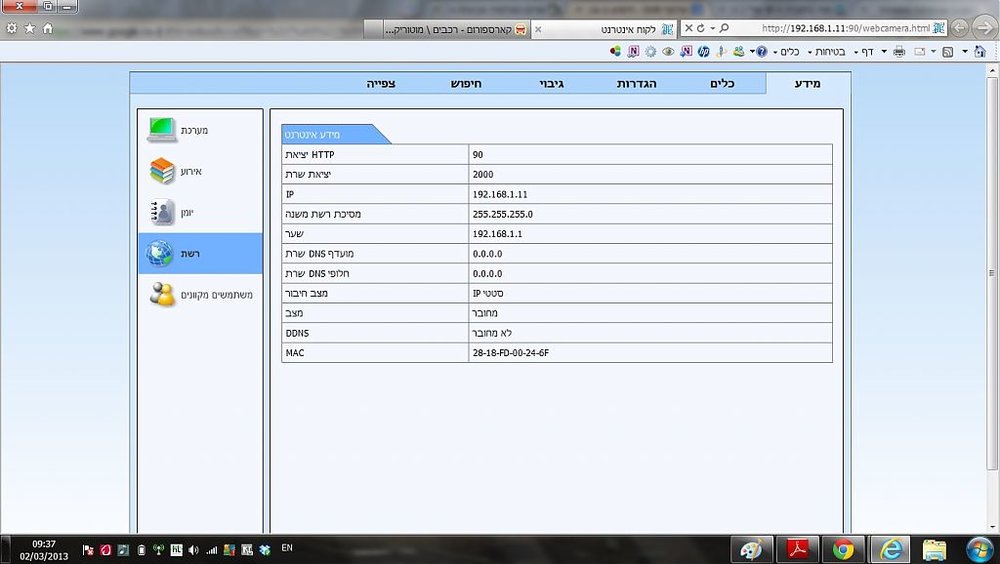Open browser settings gear at top left
The height and width of the screenshot is (564, 1000).
pos(11,28)
